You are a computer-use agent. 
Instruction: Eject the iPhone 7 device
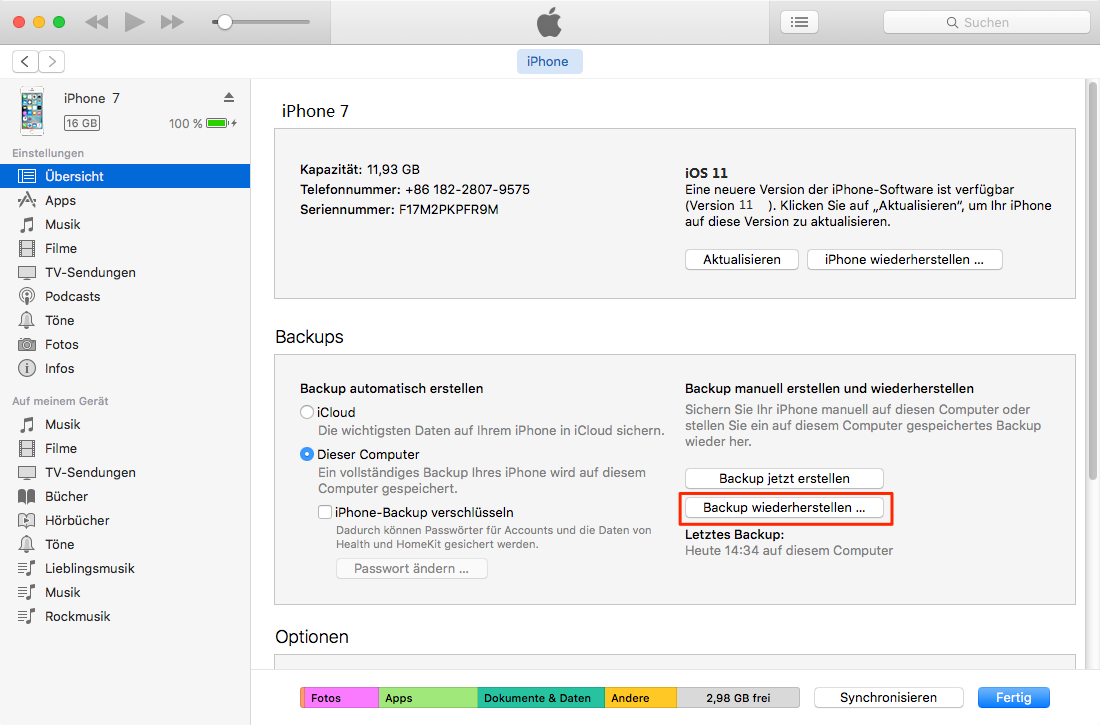point(229,98)
